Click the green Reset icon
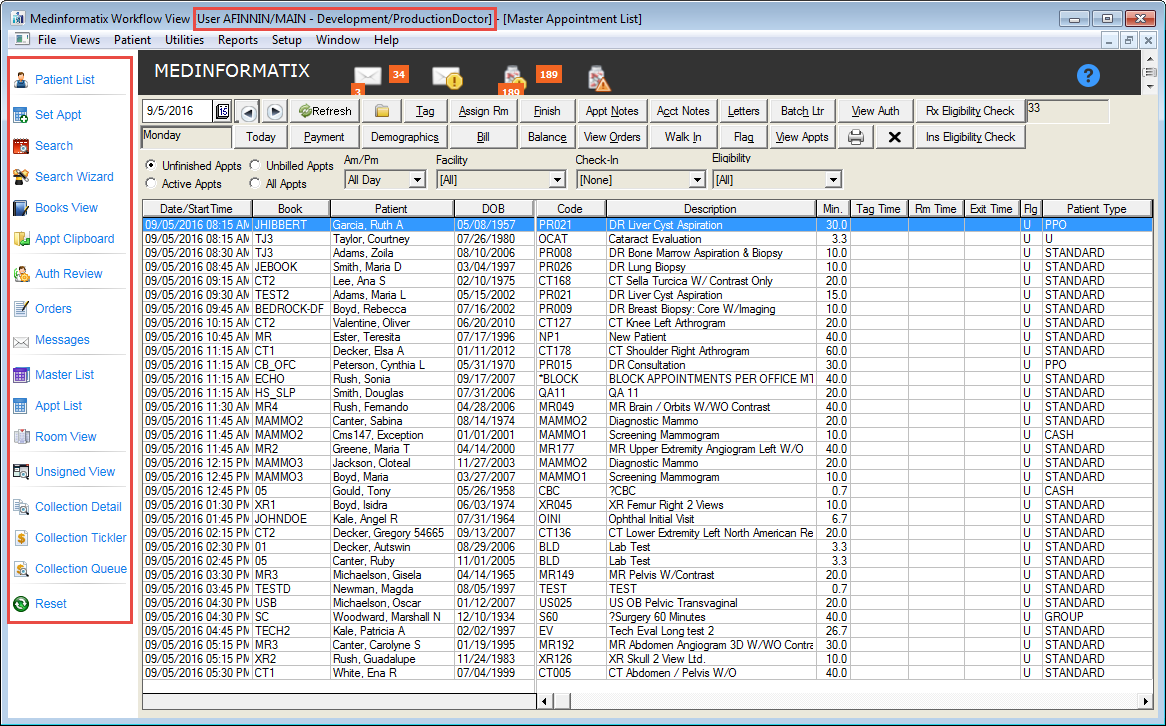Image resolution: width=1166 pixels, height=726 pixels. pyautogui.click(x=21, y=604)
